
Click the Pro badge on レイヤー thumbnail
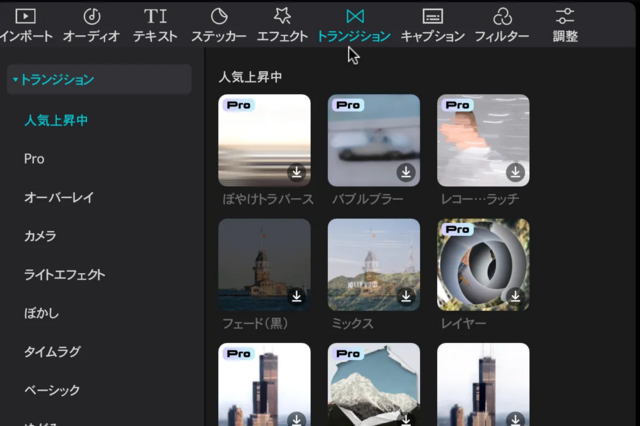[458, 230]
